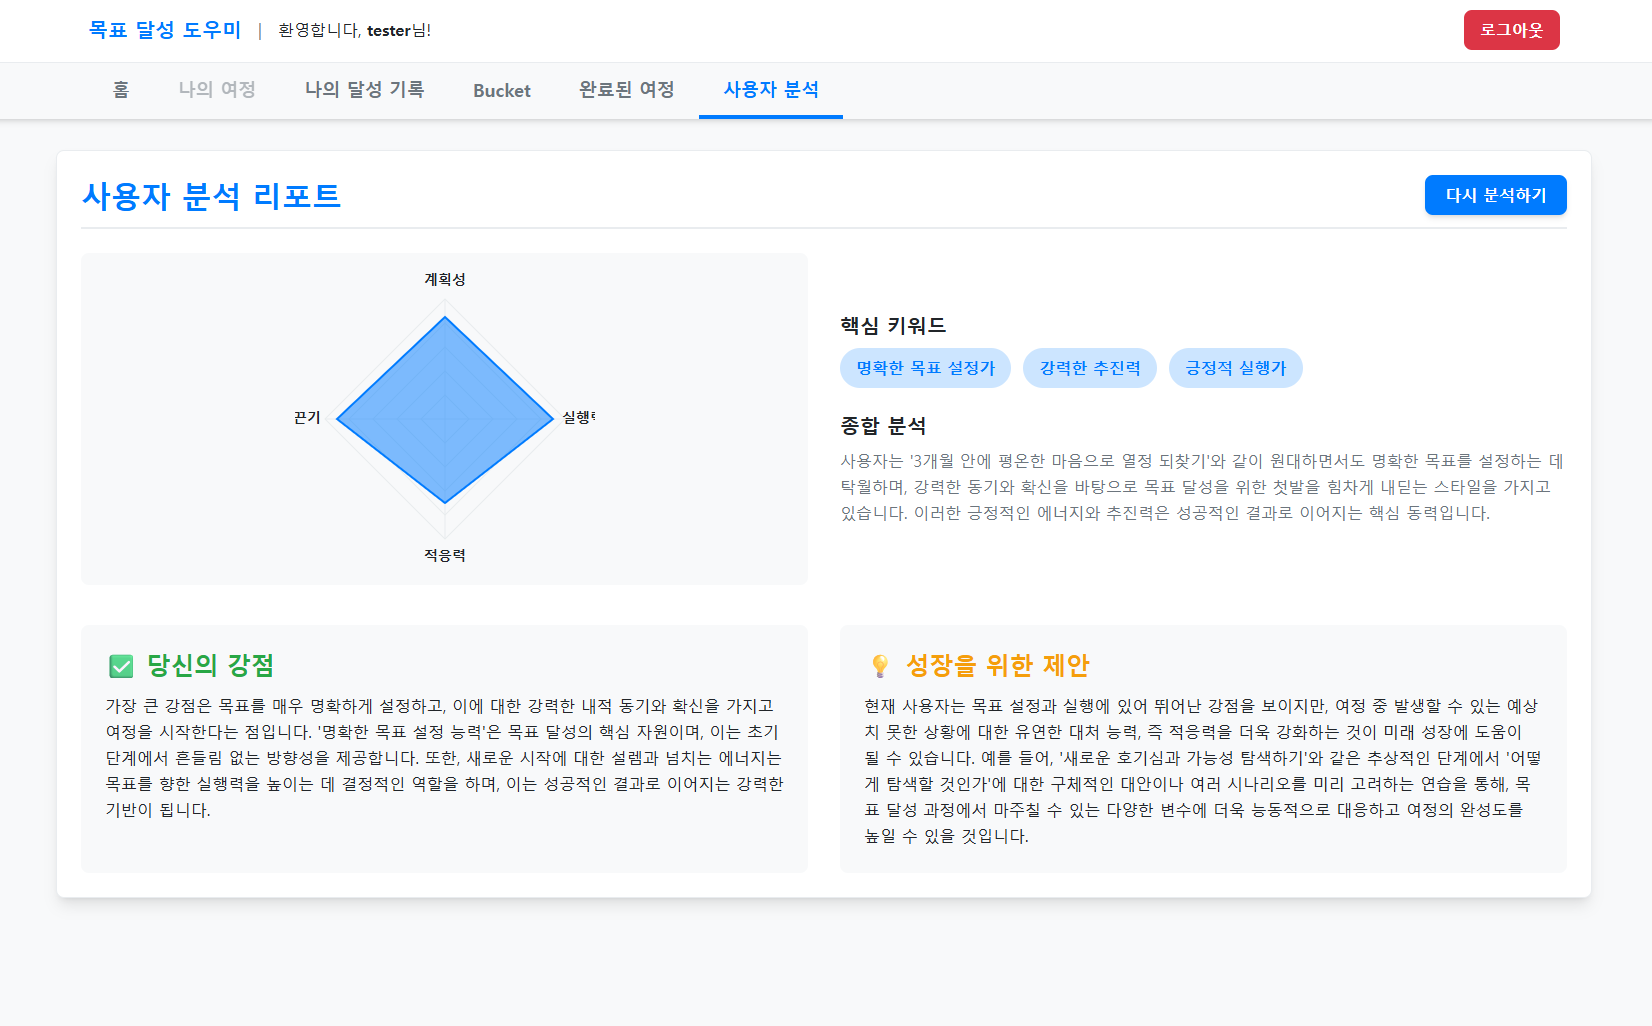1652x1026 pixels.
Task: Click the blue radar chart polygon
Action: coord(445,411)
